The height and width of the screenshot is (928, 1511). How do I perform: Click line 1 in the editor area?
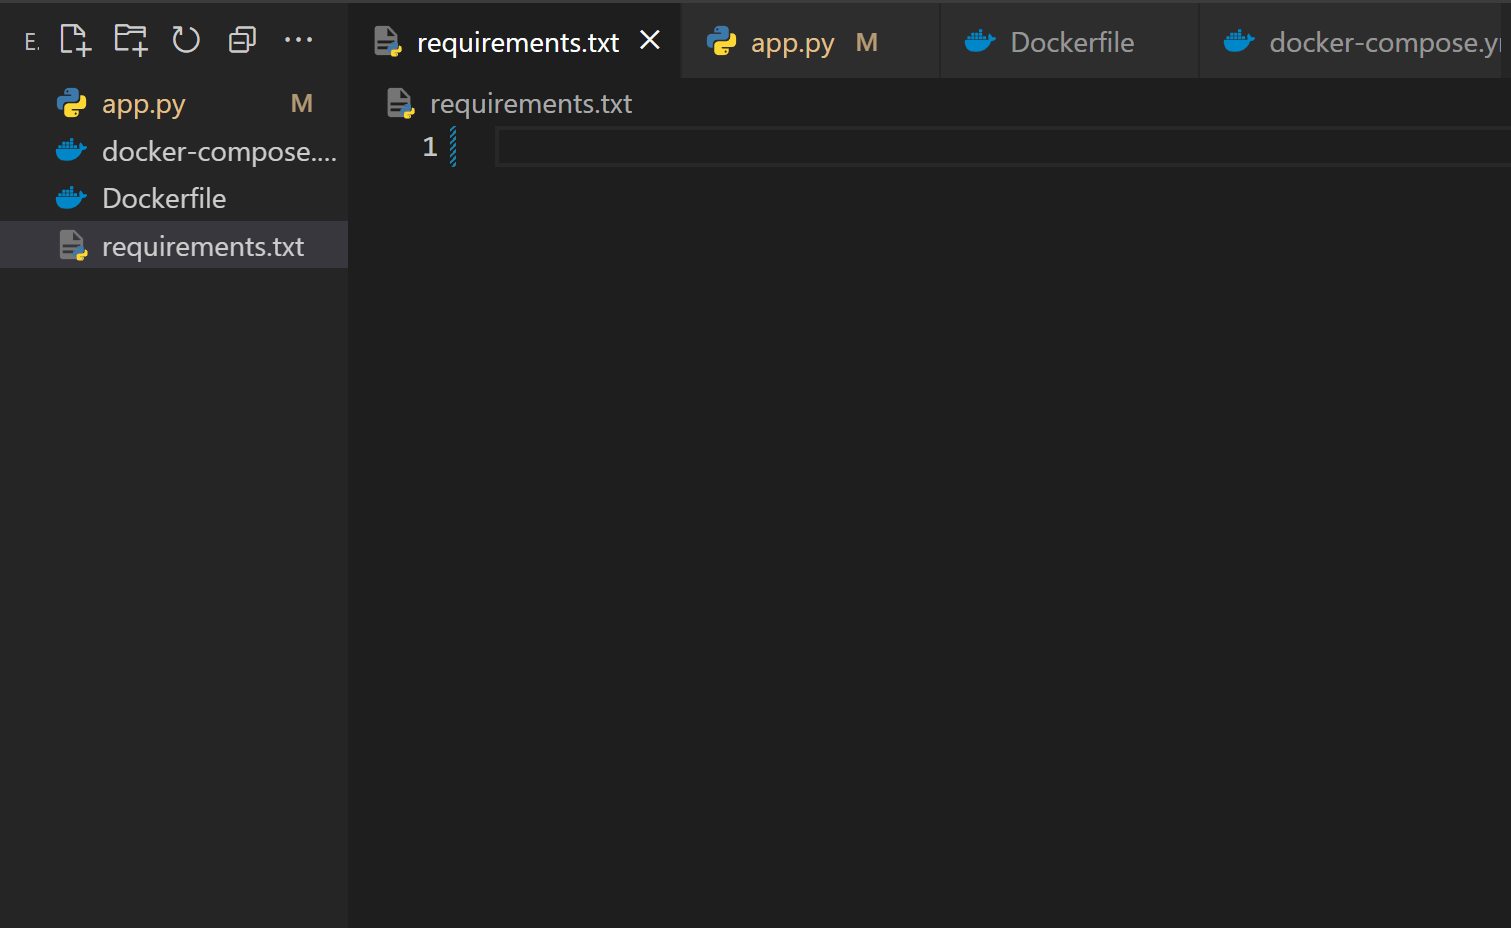pos(700,146)
